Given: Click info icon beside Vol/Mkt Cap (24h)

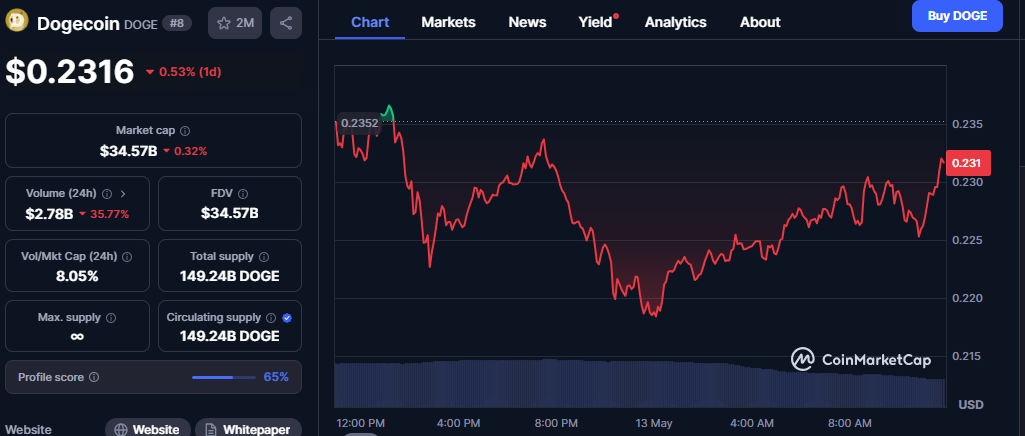Looking at the screenshot, I should pyautogui.click(x=127, y=257).
